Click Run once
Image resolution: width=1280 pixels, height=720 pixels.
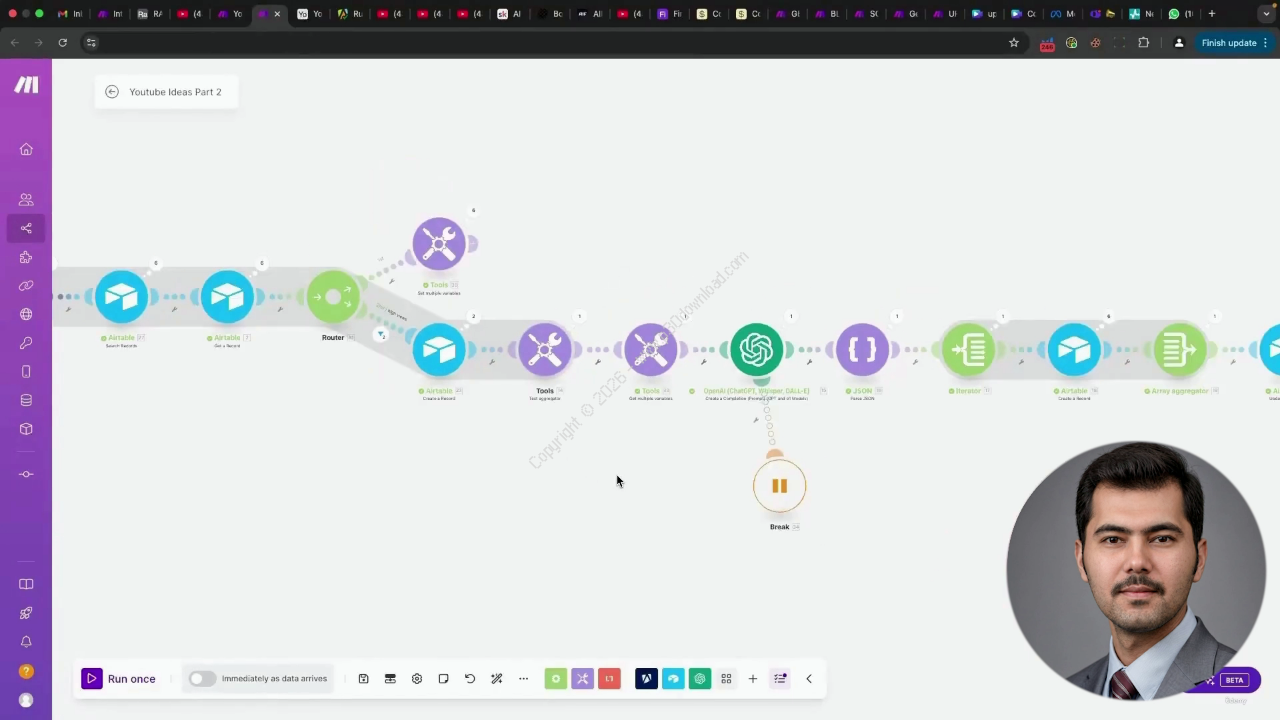tap(119, 679)
